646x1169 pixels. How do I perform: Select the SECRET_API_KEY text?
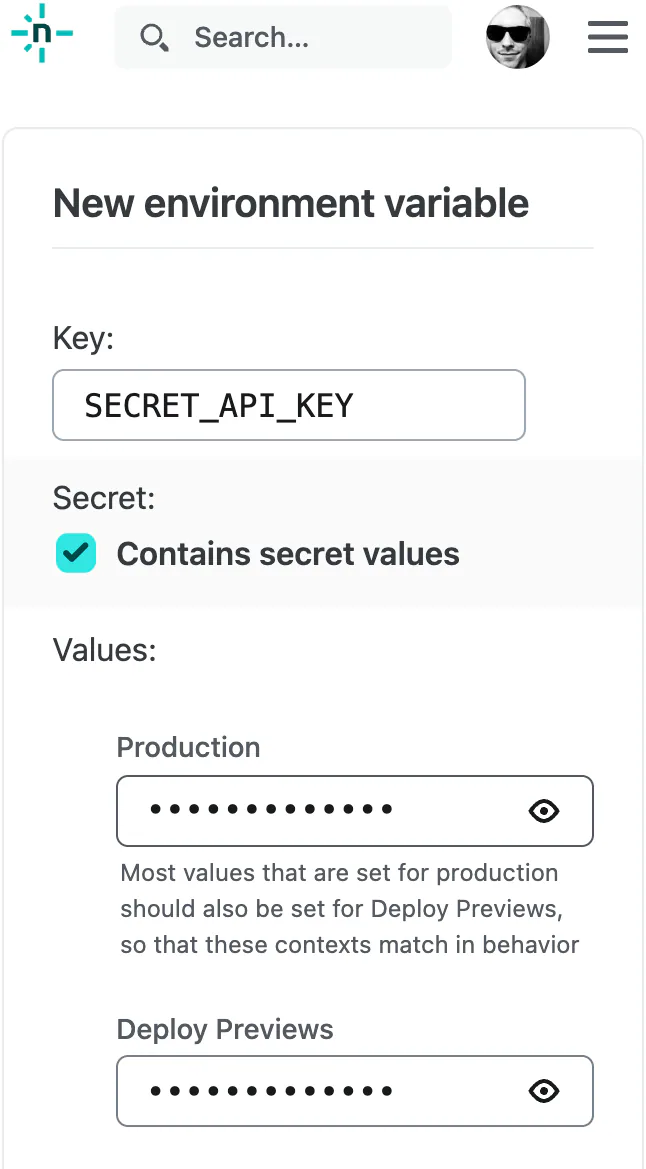click(218, 405)
